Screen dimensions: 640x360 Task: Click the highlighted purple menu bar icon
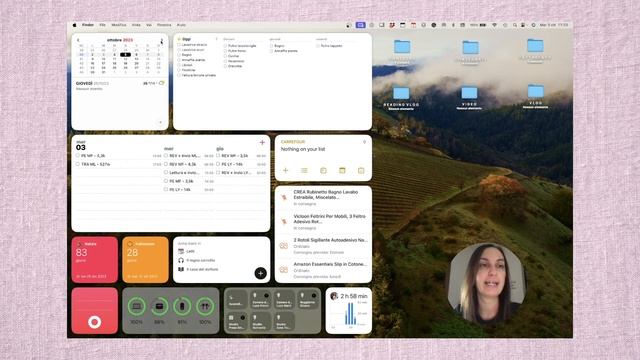coord(360,25)
